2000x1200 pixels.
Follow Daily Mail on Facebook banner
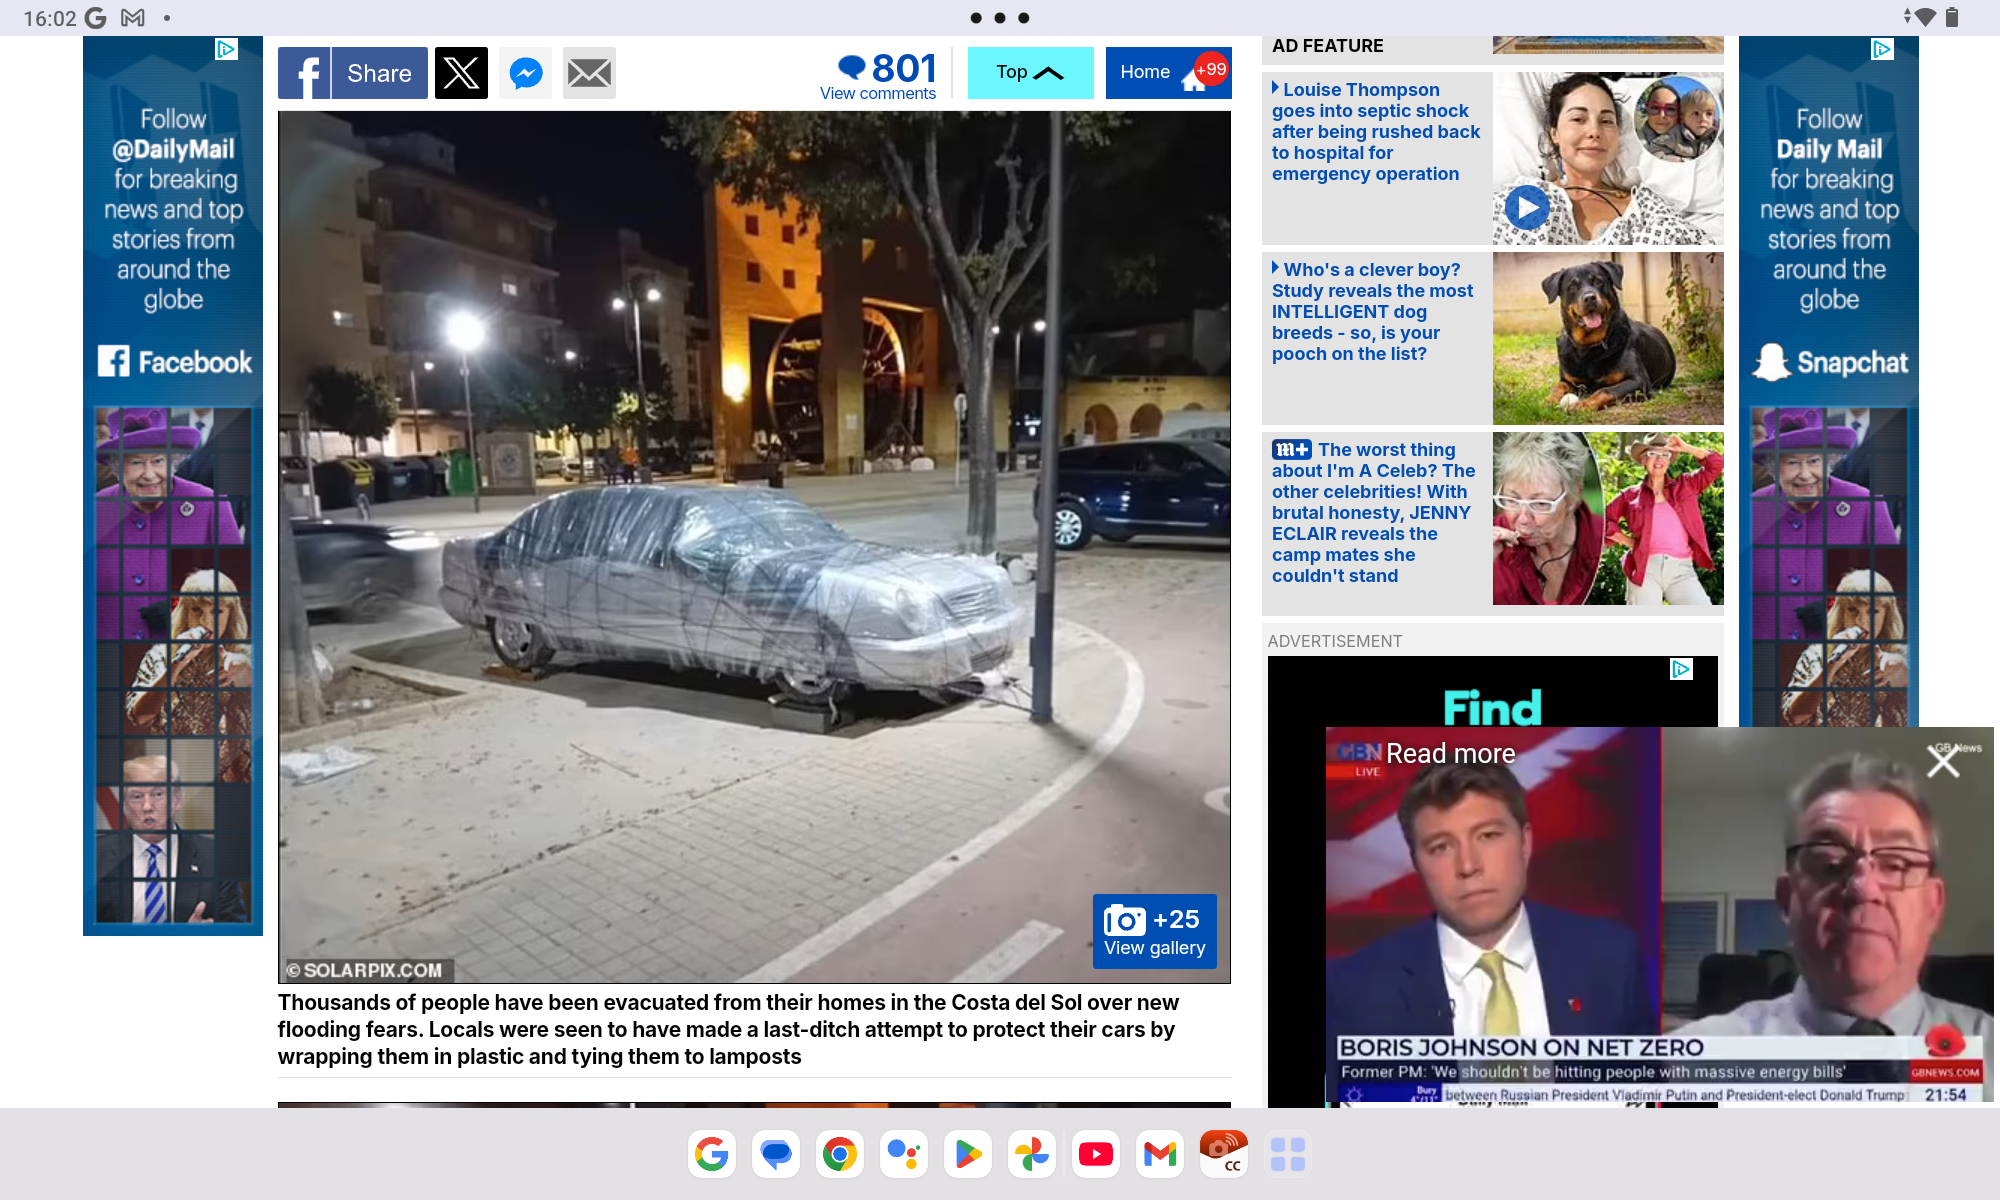[x=173, y=486]
